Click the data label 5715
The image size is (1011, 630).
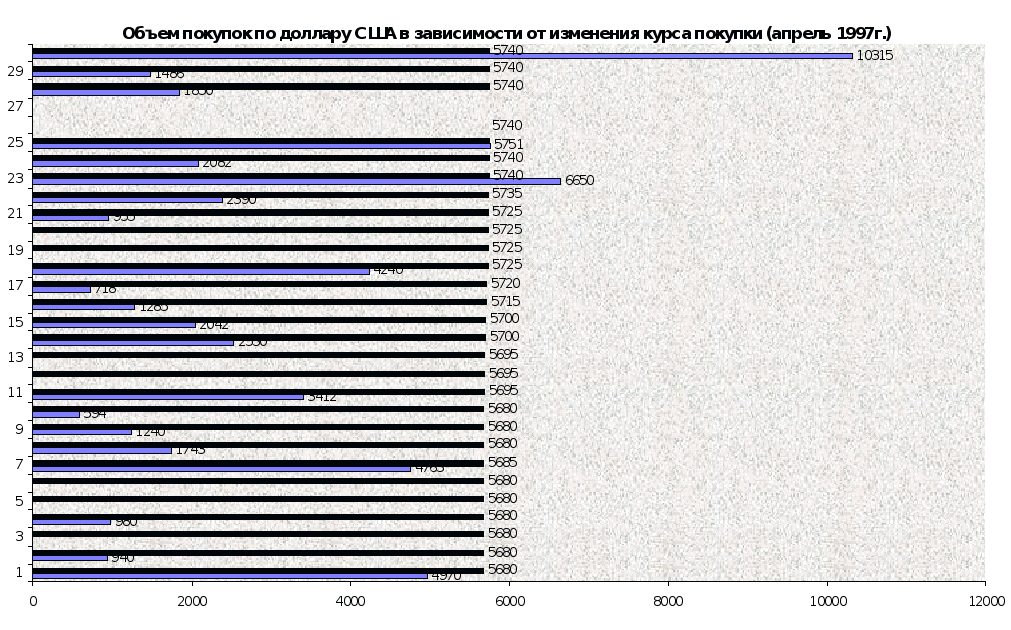[506, 301]
